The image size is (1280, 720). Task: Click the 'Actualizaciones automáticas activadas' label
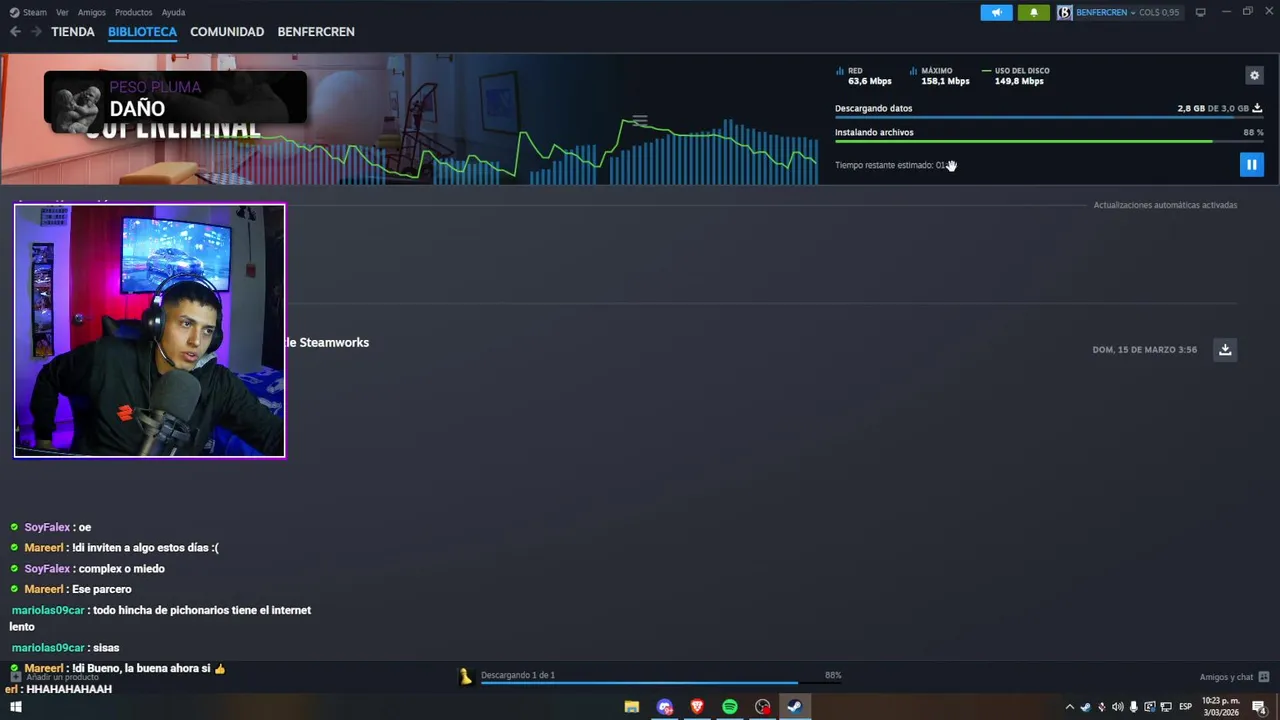pyautogui.click(x=1165, y=205)
